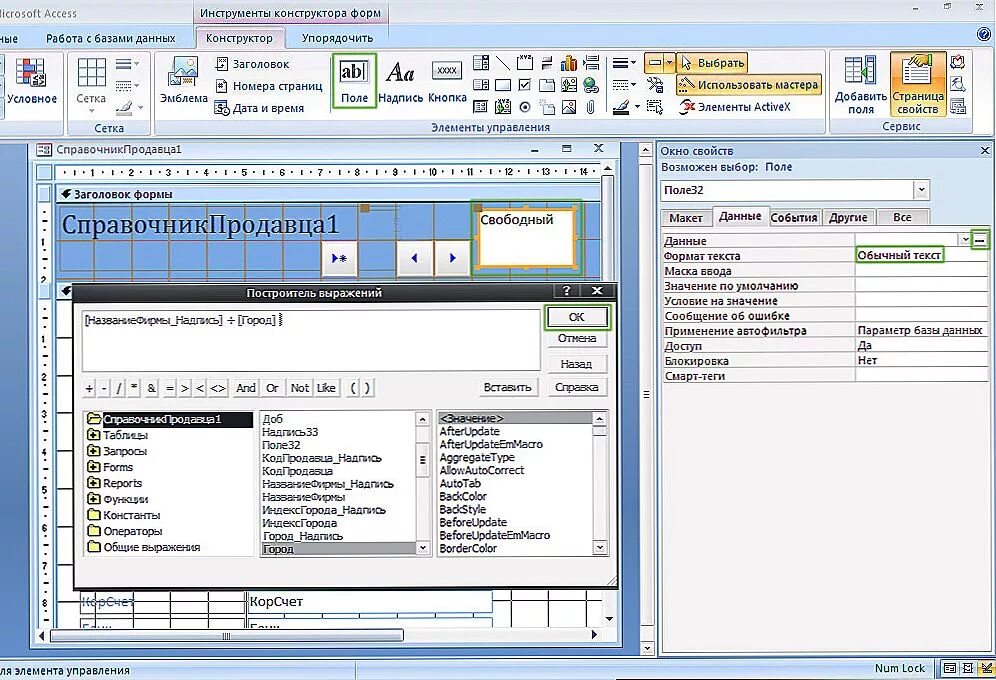Image resolution: width=996 pixels, height=680 pixels.
Task: Switch to the Упорядочить ribbon tab
Action: coord(337,38)
